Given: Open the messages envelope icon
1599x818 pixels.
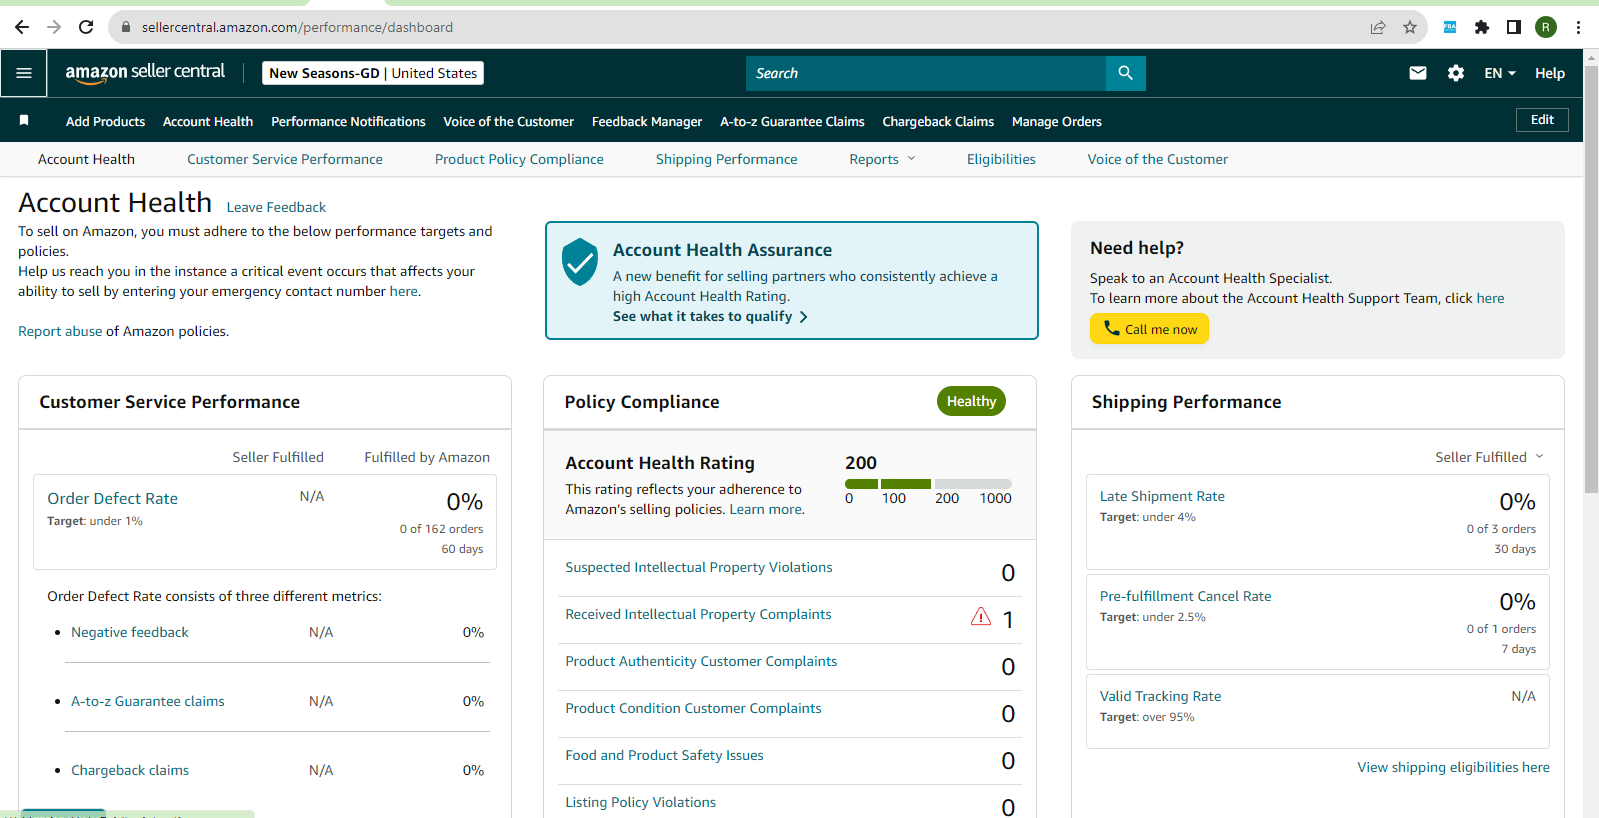Looking at the screenshot, I should coord(1418,73).
